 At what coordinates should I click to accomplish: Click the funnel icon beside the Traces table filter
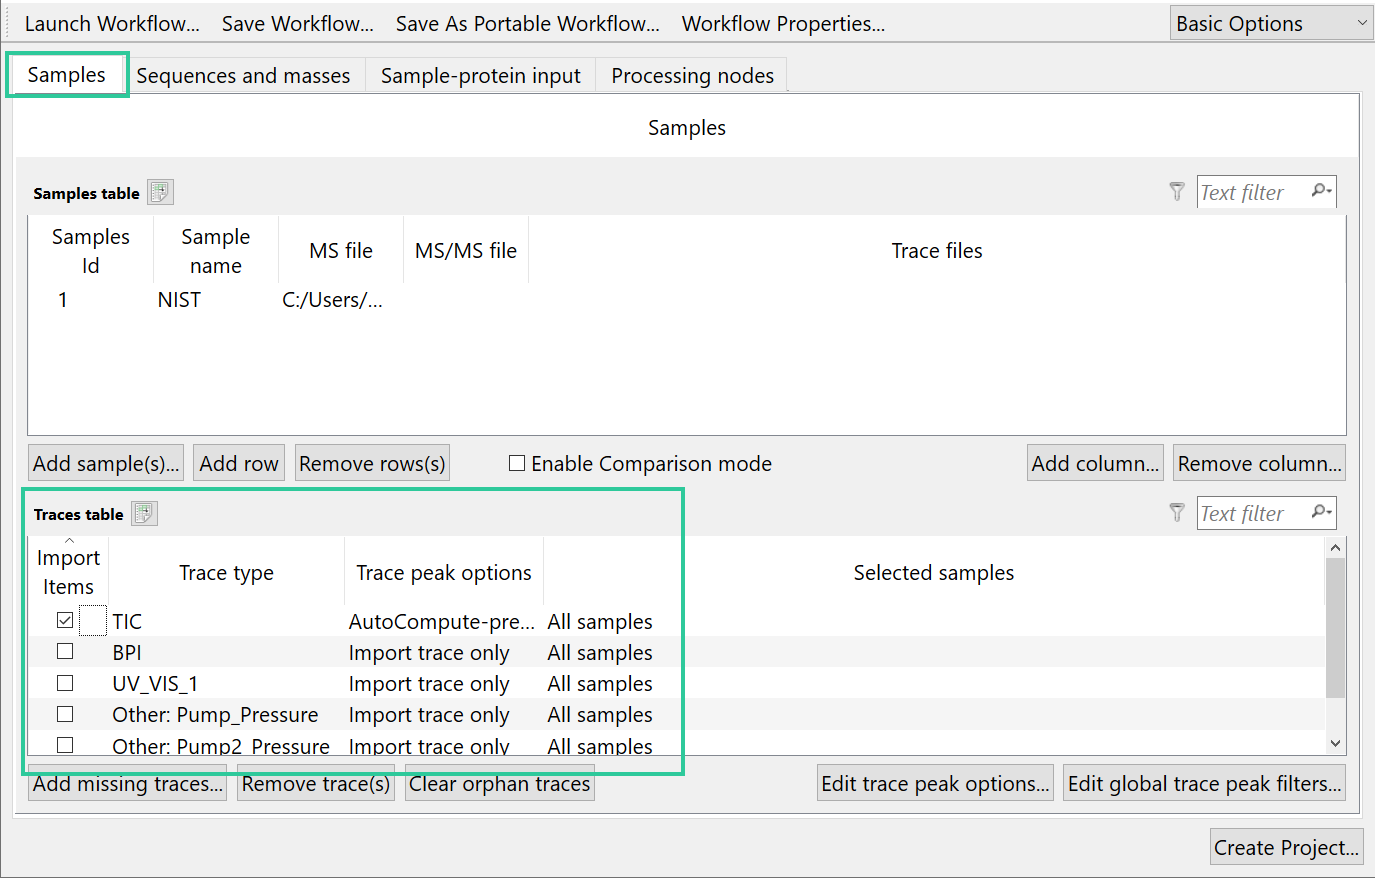pos(1177,513)
